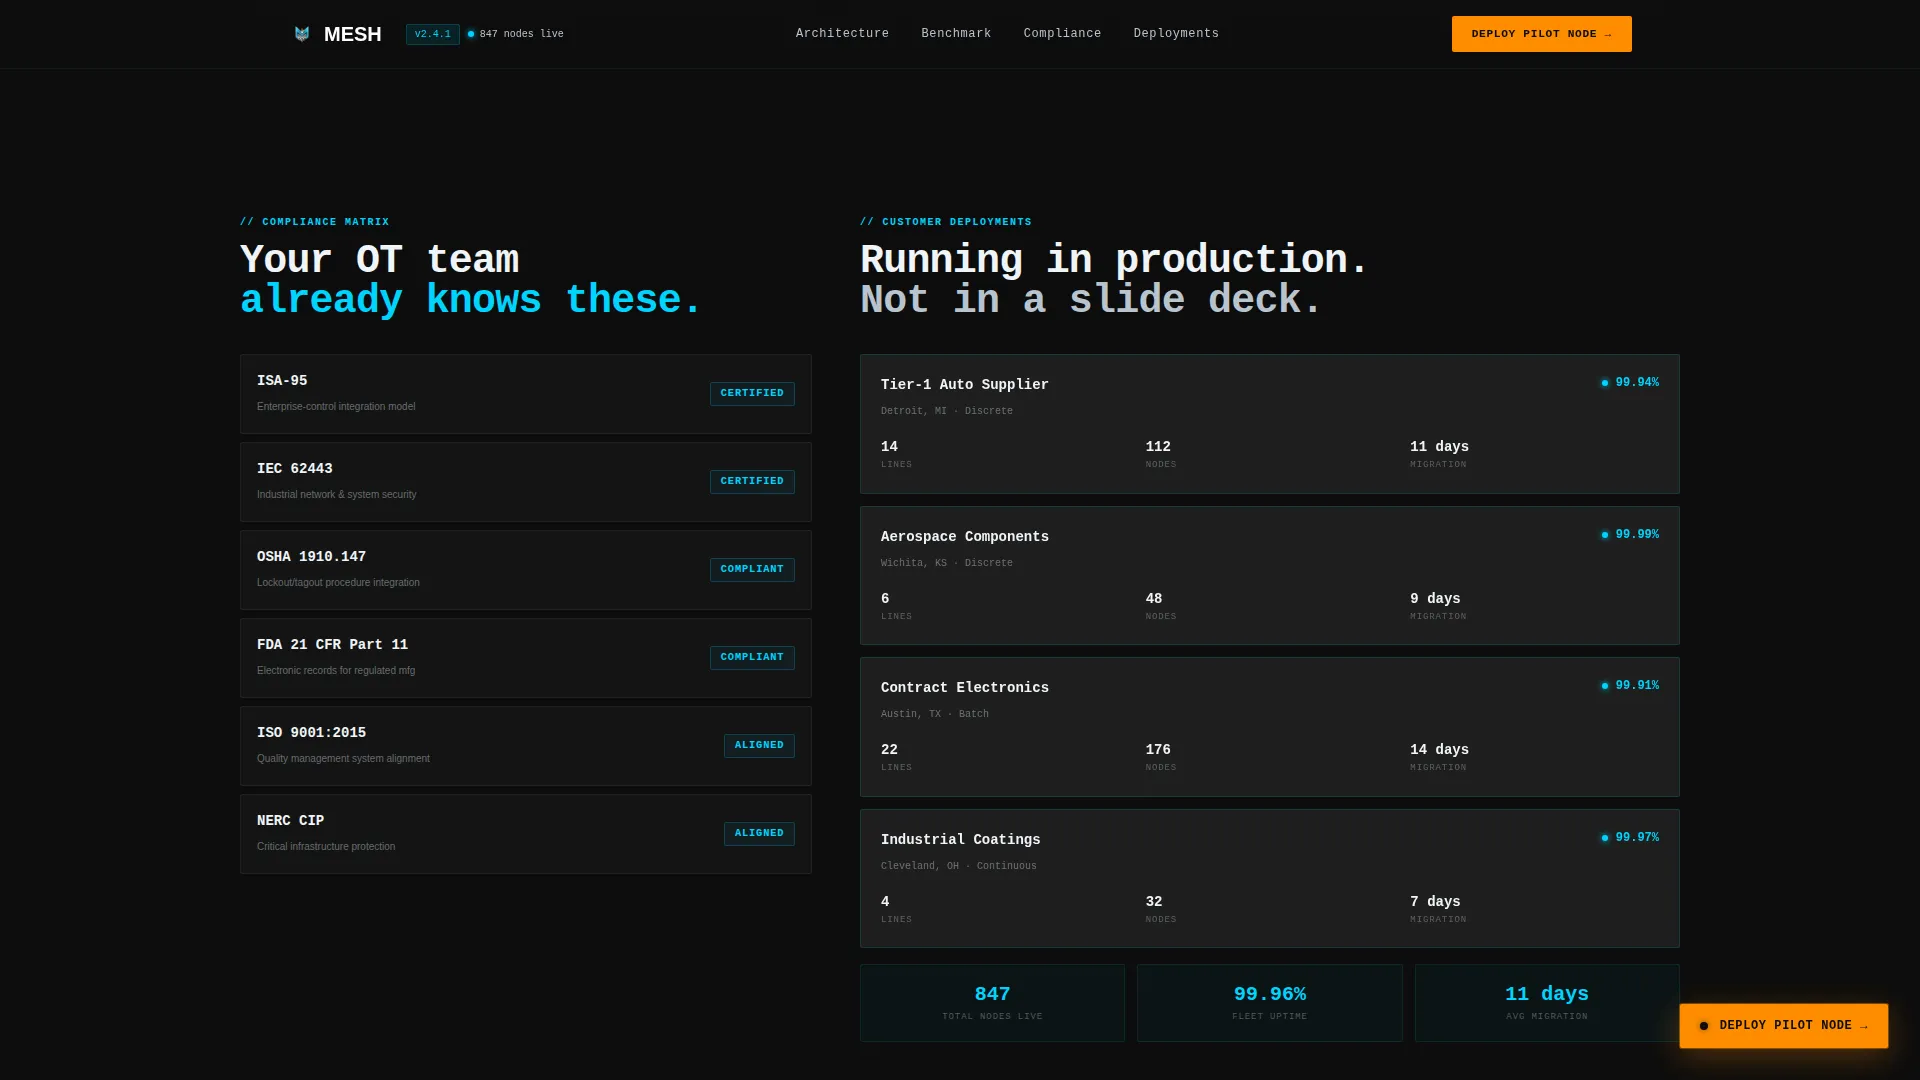Click the 48 nodes value for Aerospace
The width and height of the screenshot is (1920, 1080).
pos(1153,599)
